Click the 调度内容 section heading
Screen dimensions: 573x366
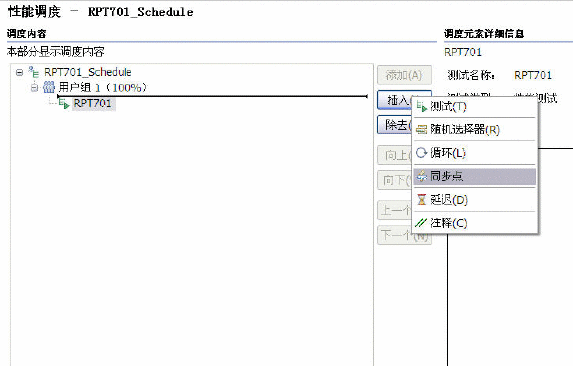[26, 34]
